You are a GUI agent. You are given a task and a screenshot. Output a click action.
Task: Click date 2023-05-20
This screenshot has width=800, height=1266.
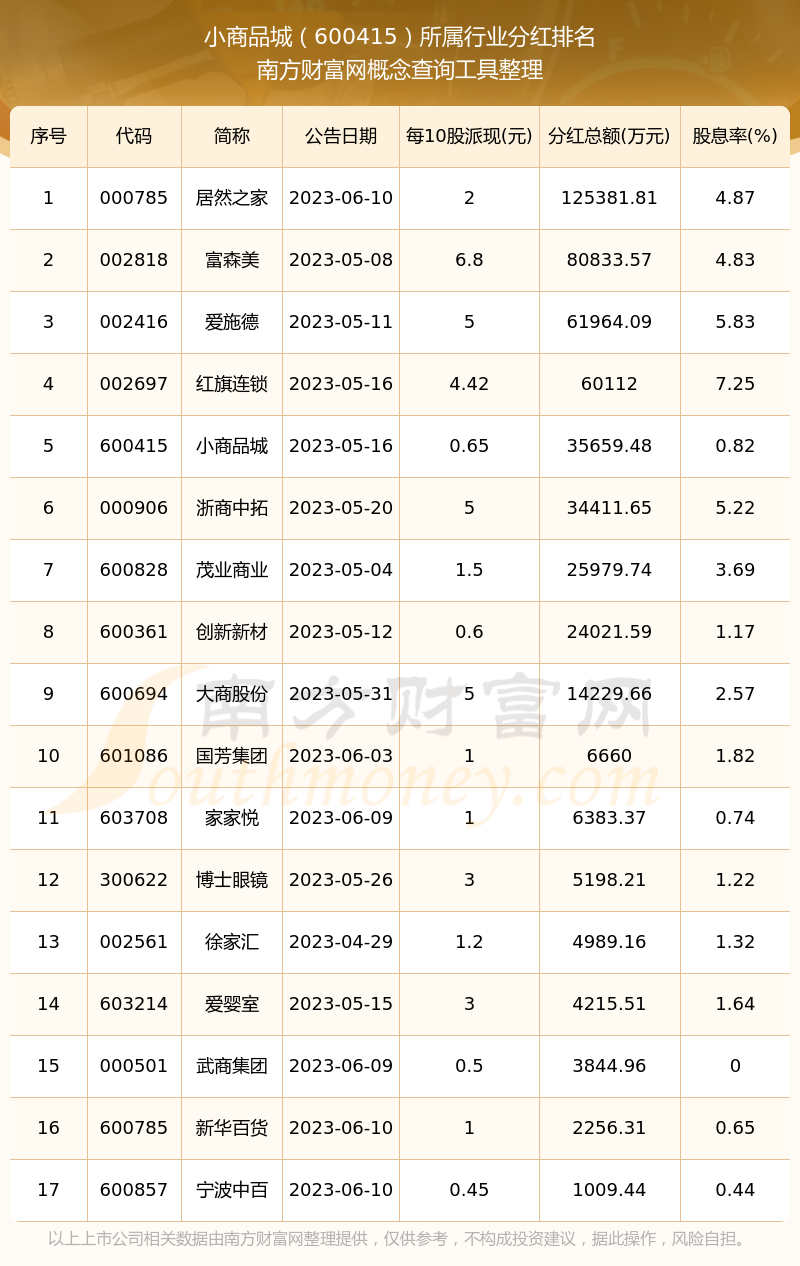tap(341, 508)
